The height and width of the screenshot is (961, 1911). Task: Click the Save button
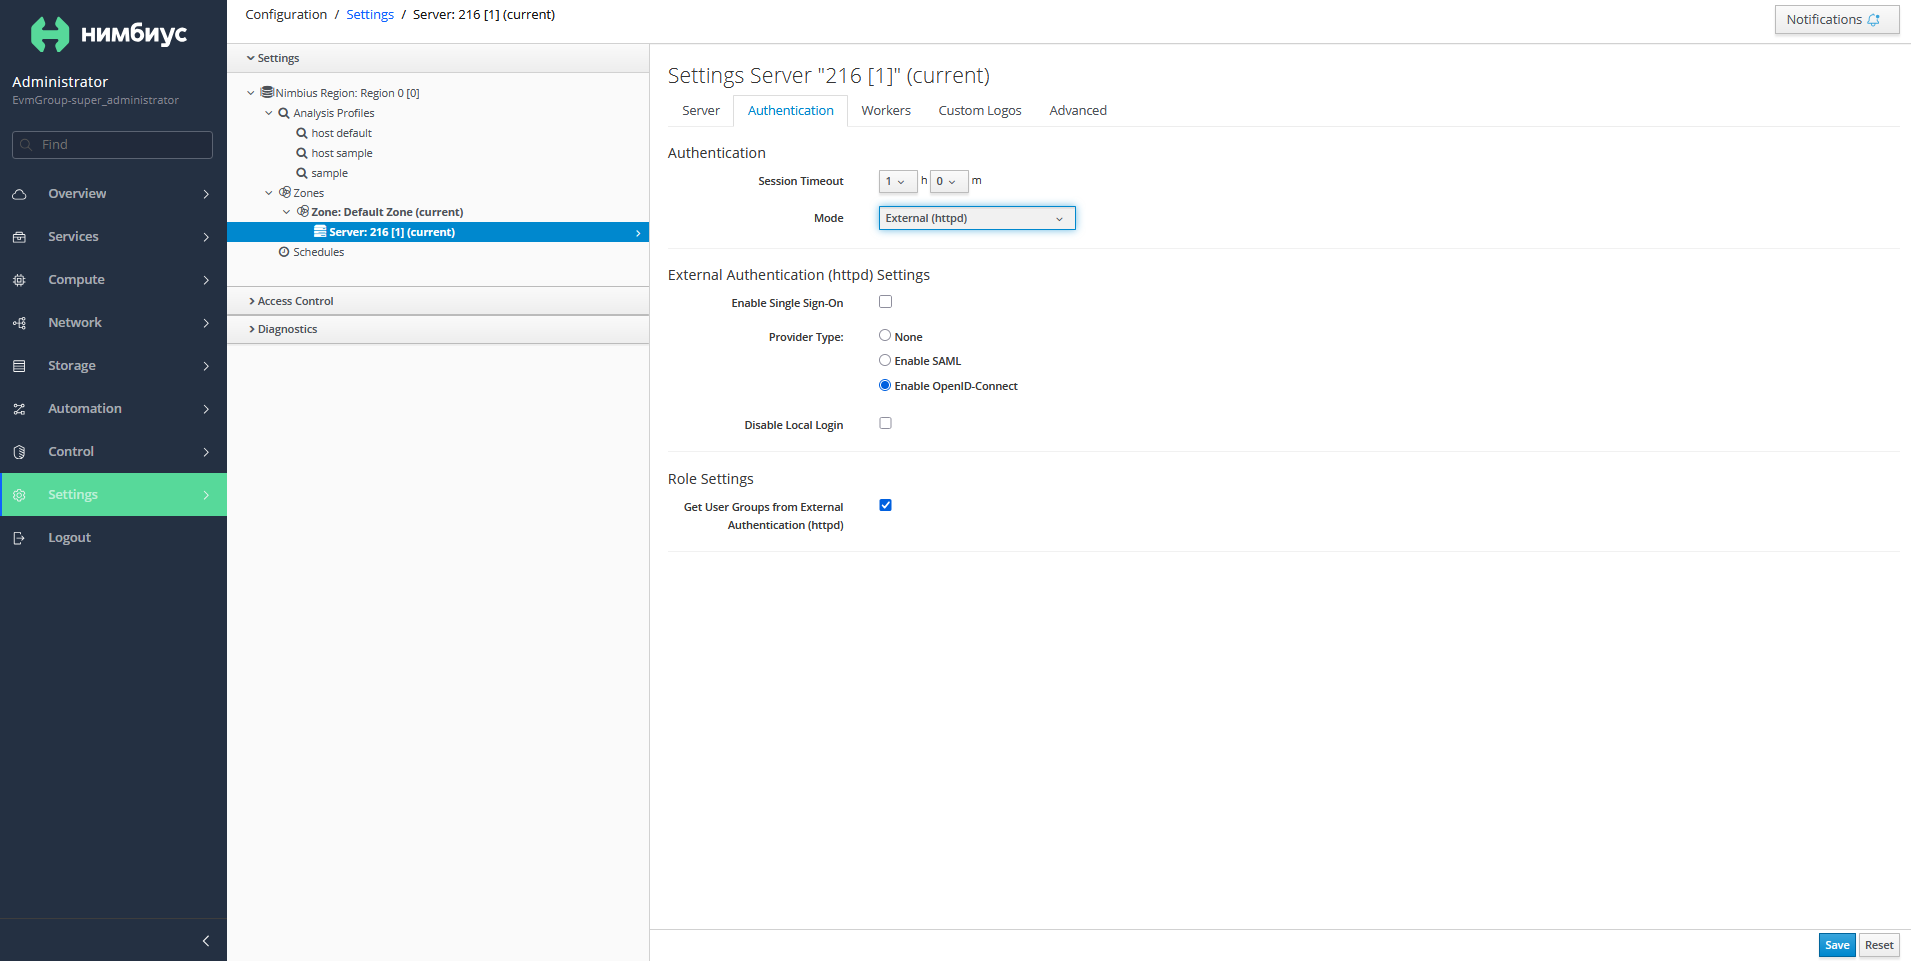[1837, 945]
